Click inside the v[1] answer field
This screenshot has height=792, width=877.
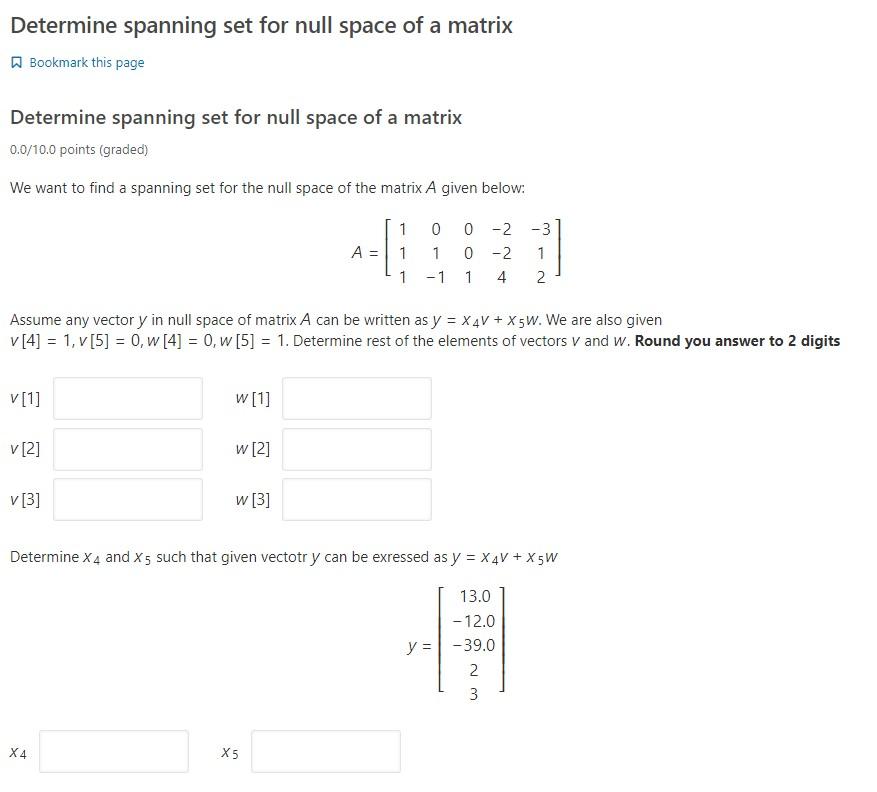(128, 398)
